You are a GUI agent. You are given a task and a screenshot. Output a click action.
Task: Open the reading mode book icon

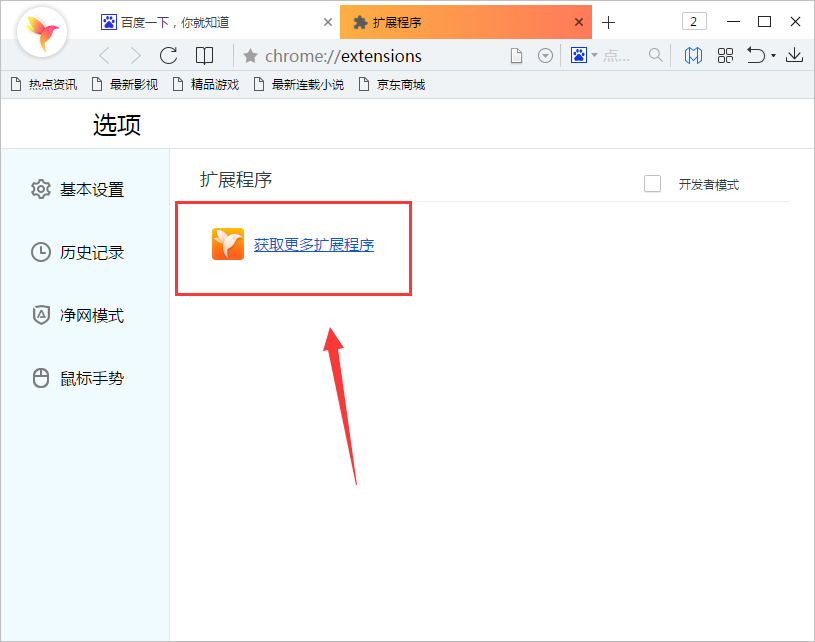click(204, 55)
